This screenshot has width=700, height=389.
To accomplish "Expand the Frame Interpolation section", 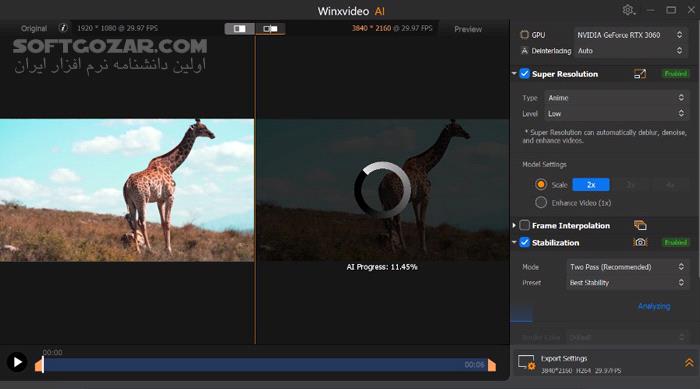I will tap(514, 226).
